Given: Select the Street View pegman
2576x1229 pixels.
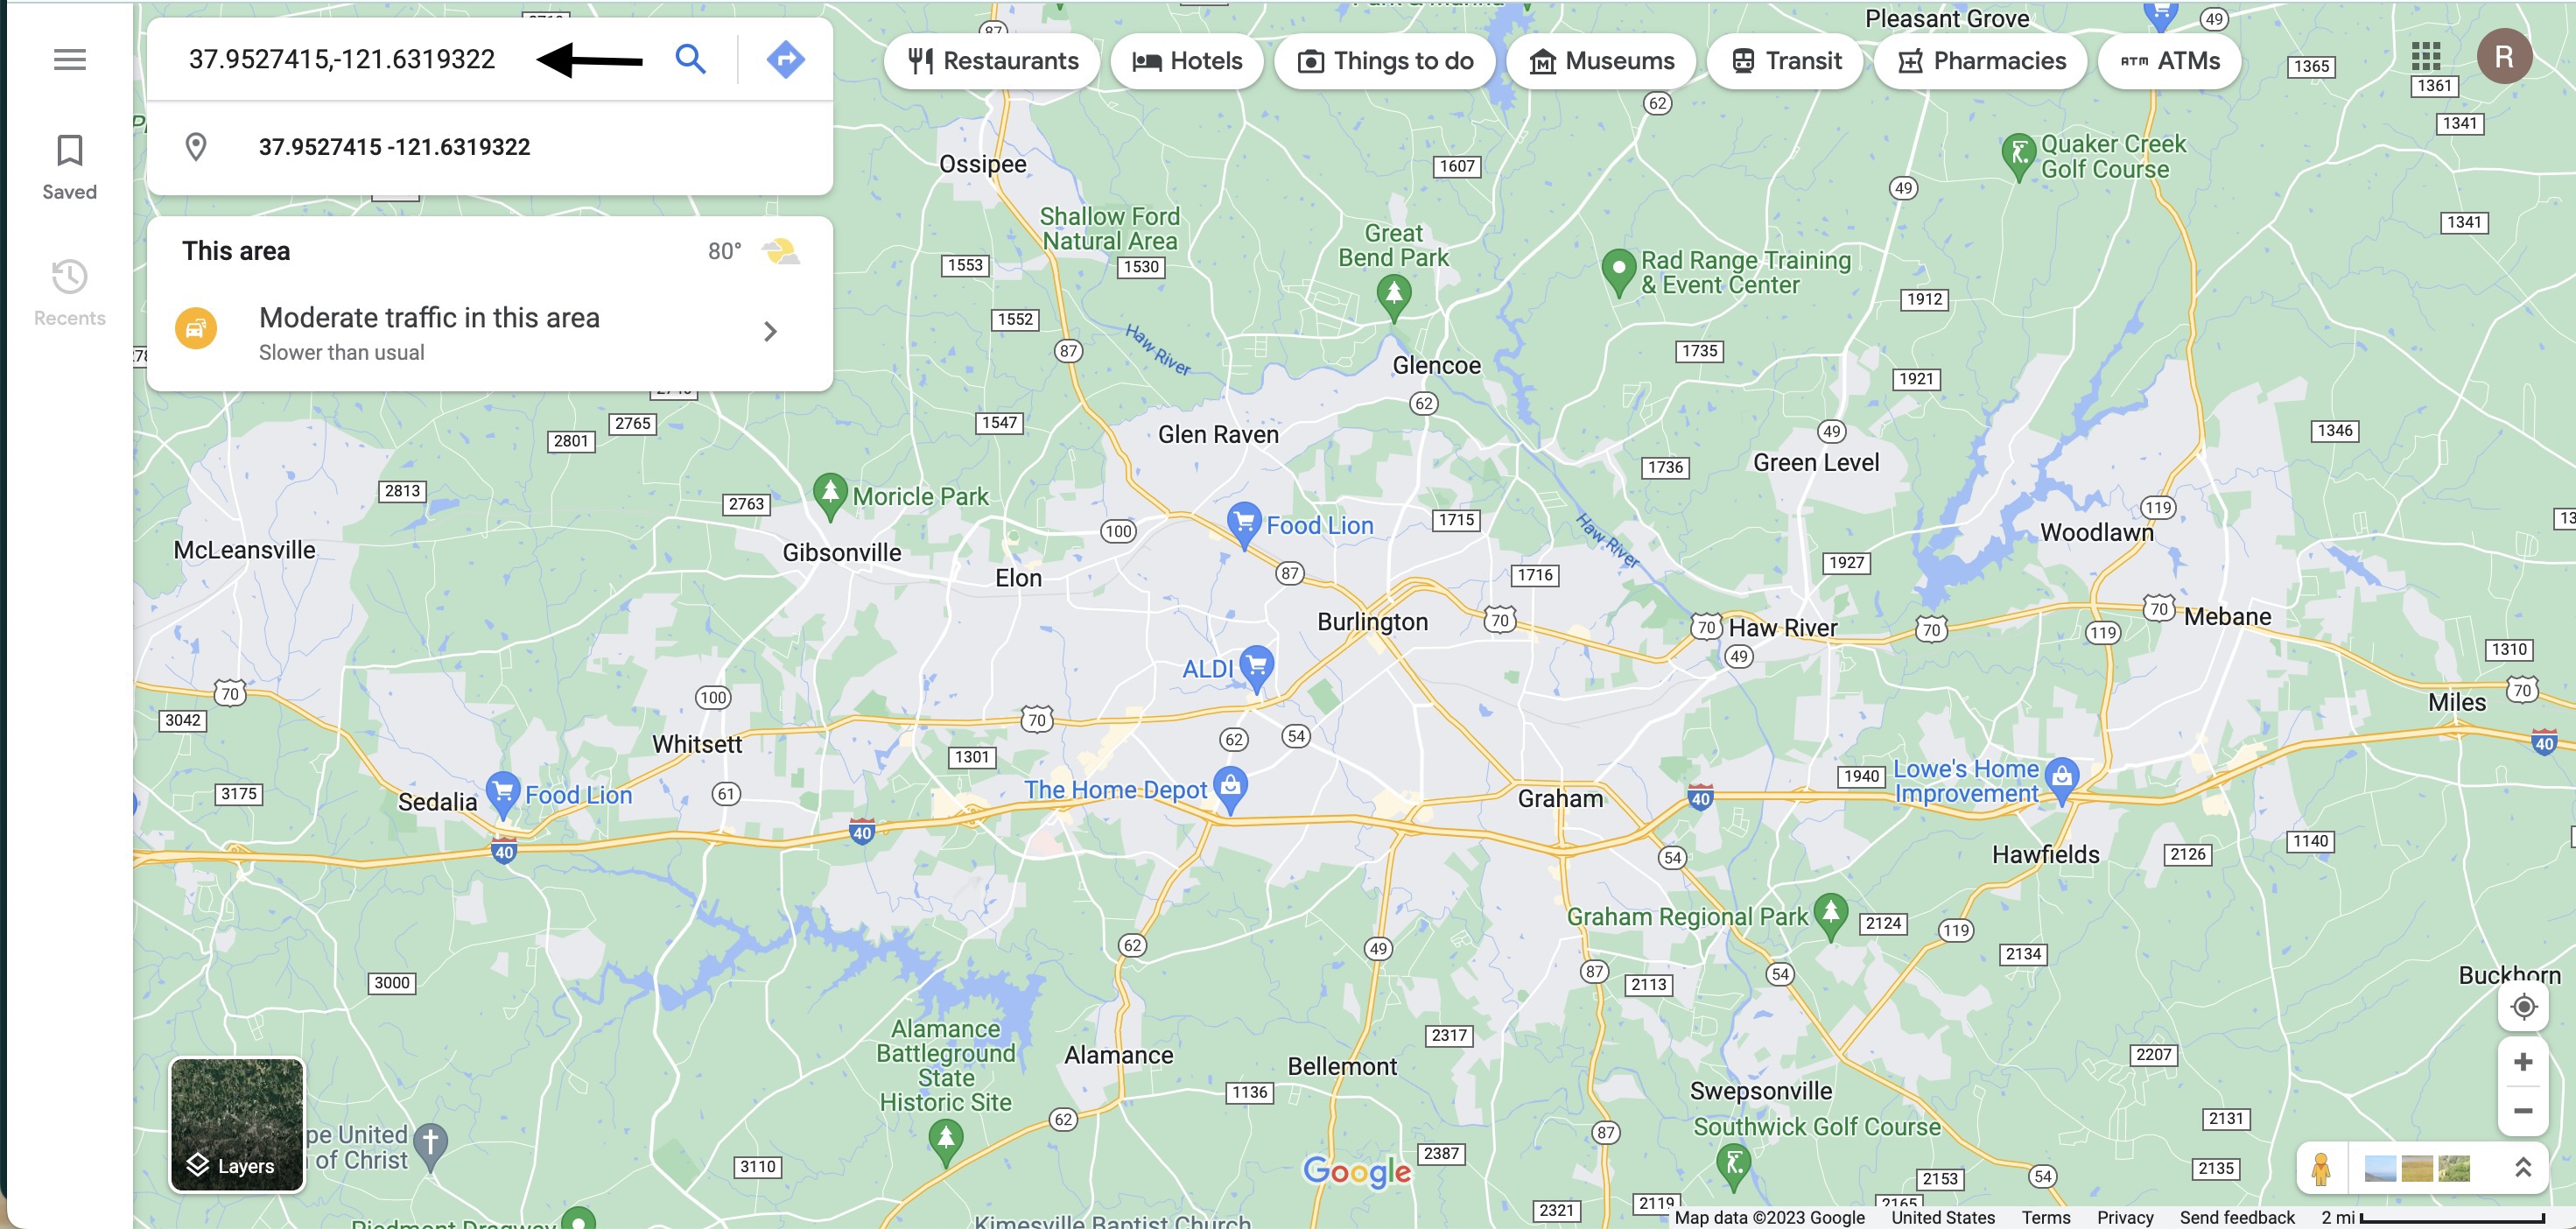Looking at the screenshot, I should point(2320,1167).
